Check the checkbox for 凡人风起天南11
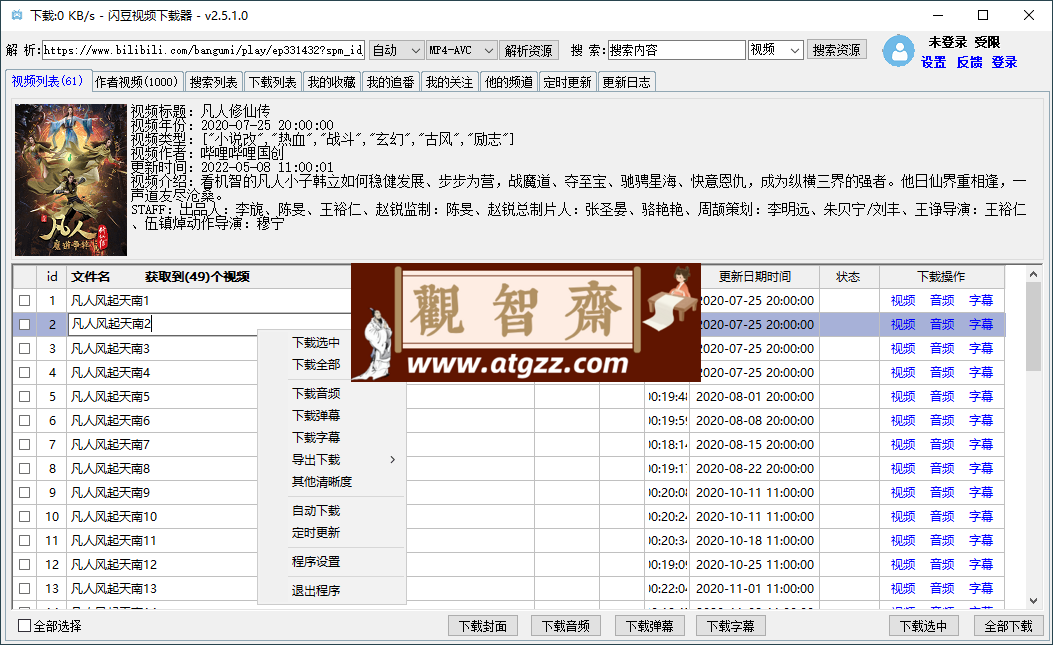This screenshot has height=645, width=1053. pyautogui.click(x=25, y=541)
